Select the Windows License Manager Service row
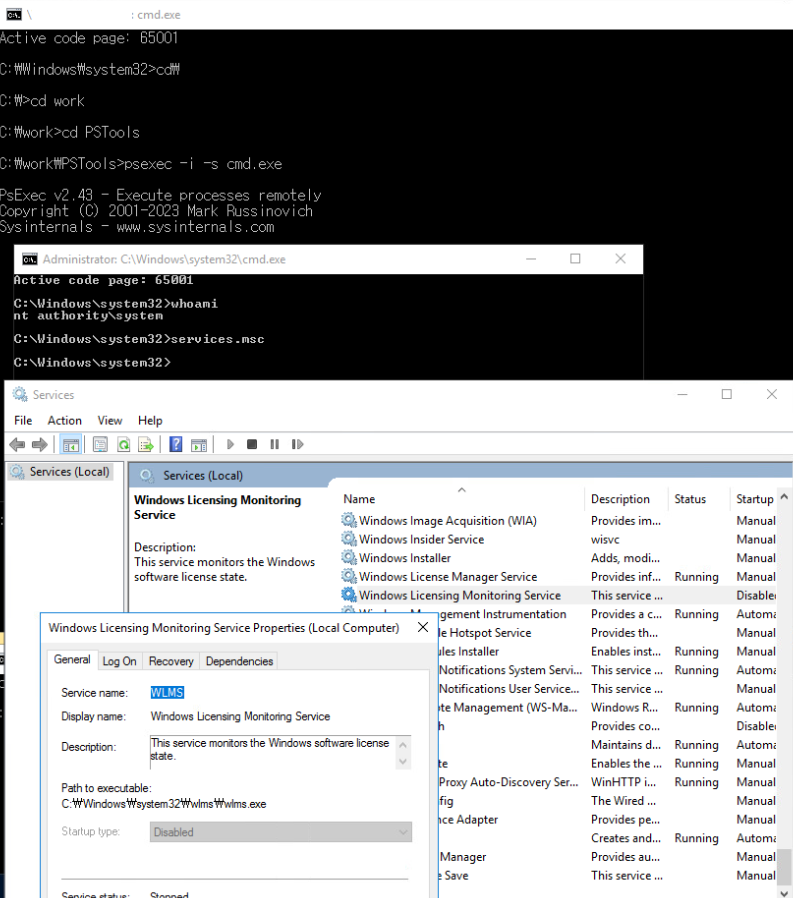Image resolution: width=793 pixels, height=898 pixels. point(558,576)
